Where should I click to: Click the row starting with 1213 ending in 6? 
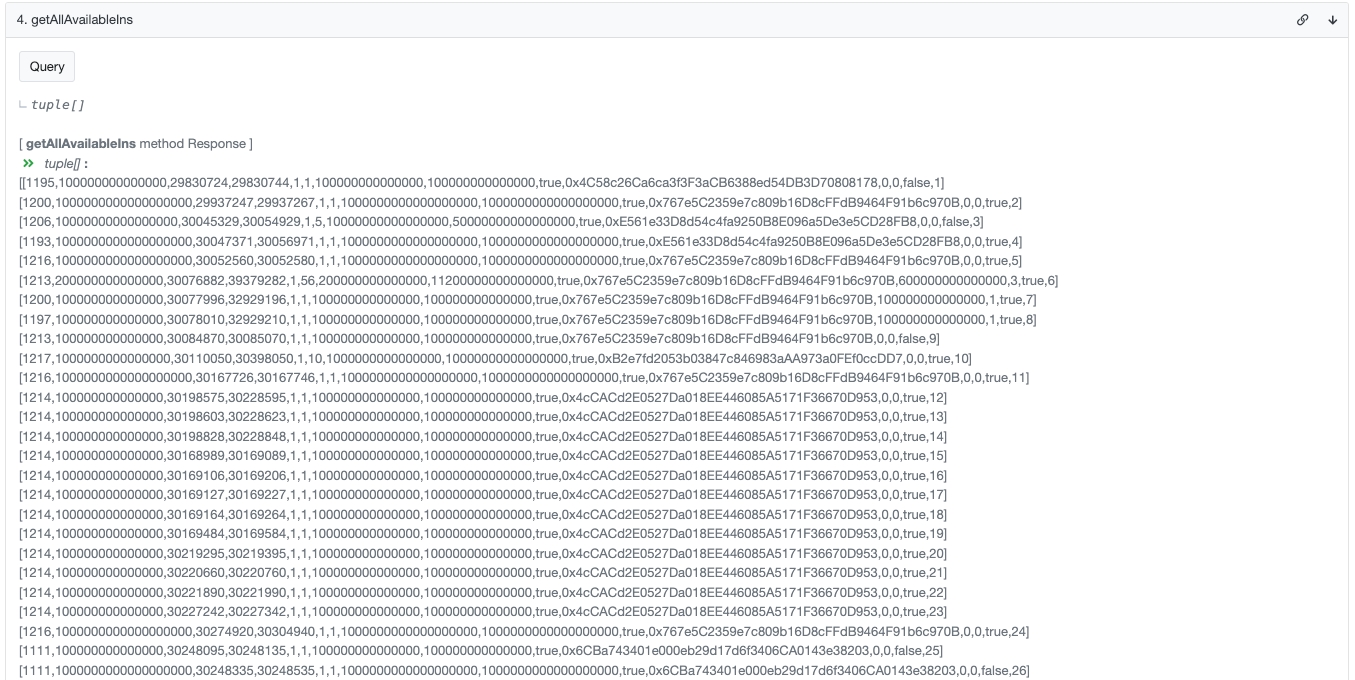[x=538, y=280]
